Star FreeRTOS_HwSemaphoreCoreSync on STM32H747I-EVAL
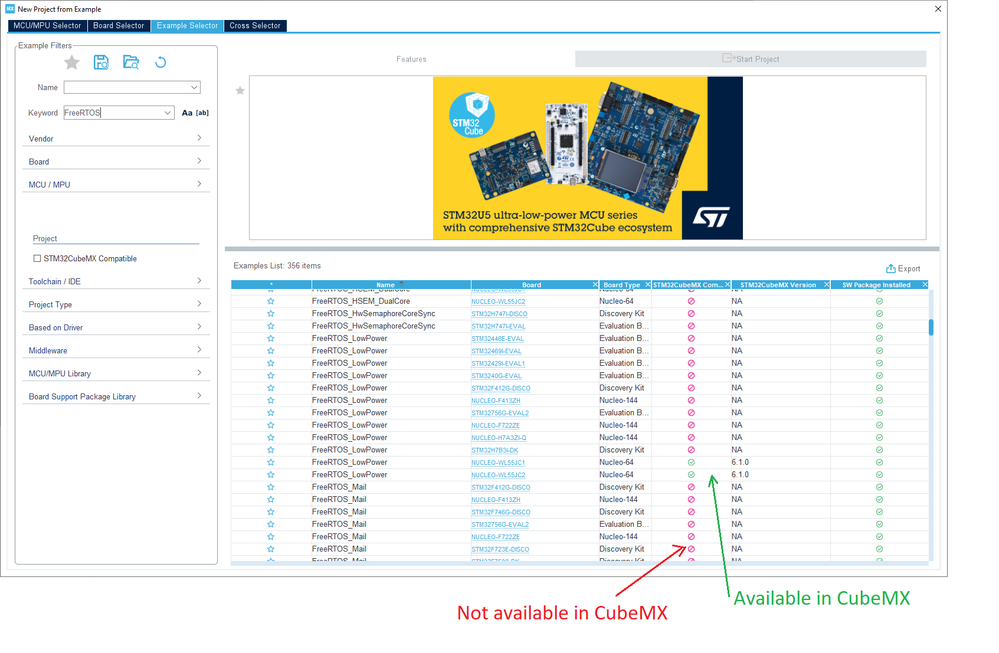 coord(271,326)
